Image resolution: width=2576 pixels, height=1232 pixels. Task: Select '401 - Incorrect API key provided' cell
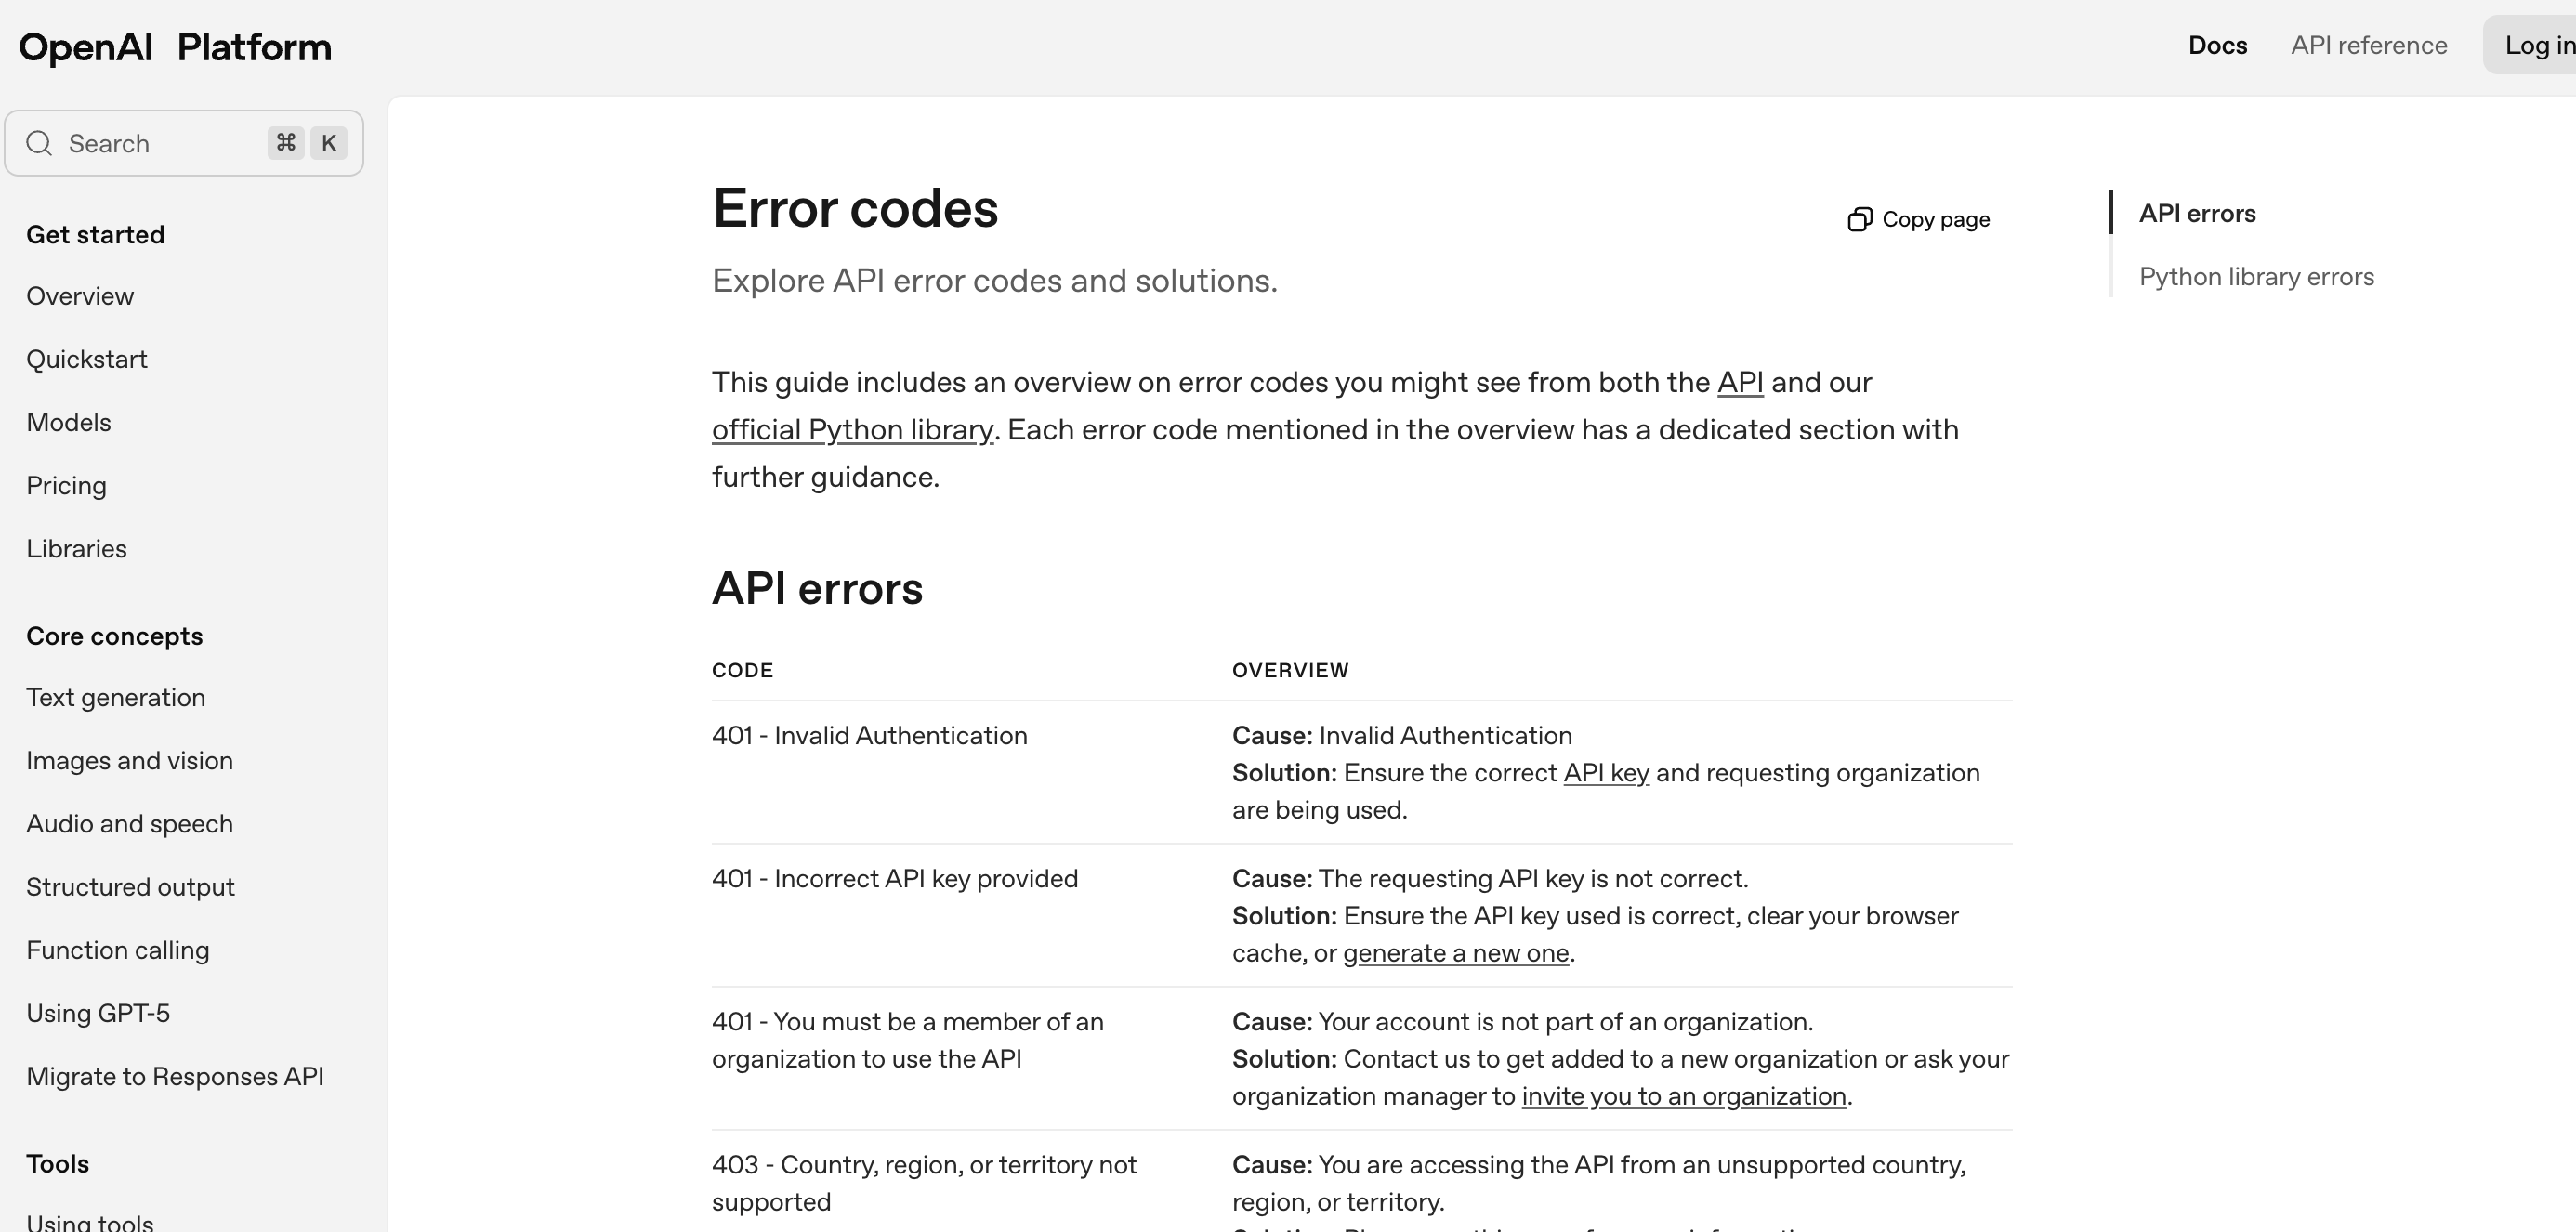(895, 878)
